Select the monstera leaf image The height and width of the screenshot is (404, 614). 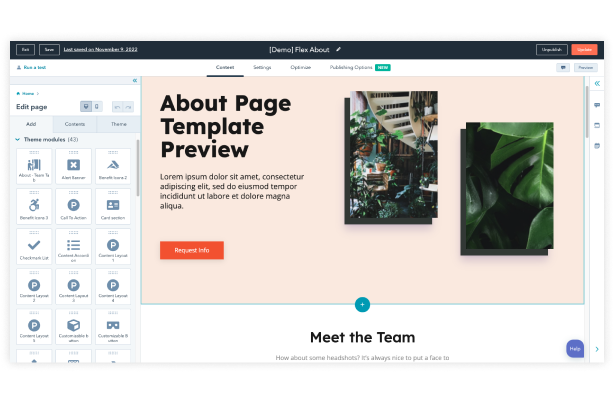pos(509,186)
